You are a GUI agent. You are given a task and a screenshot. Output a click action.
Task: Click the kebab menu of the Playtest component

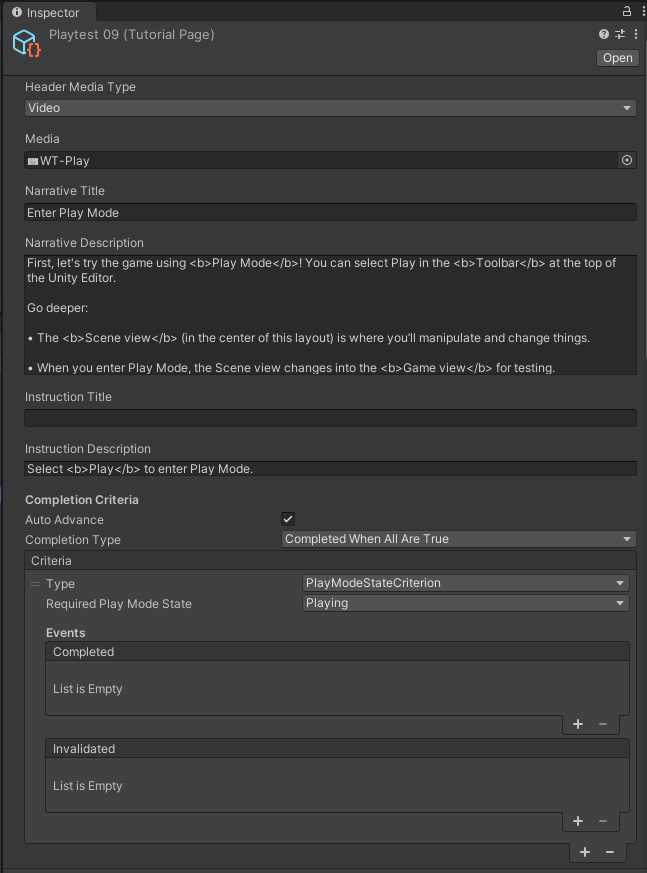(x=634, y=33)
